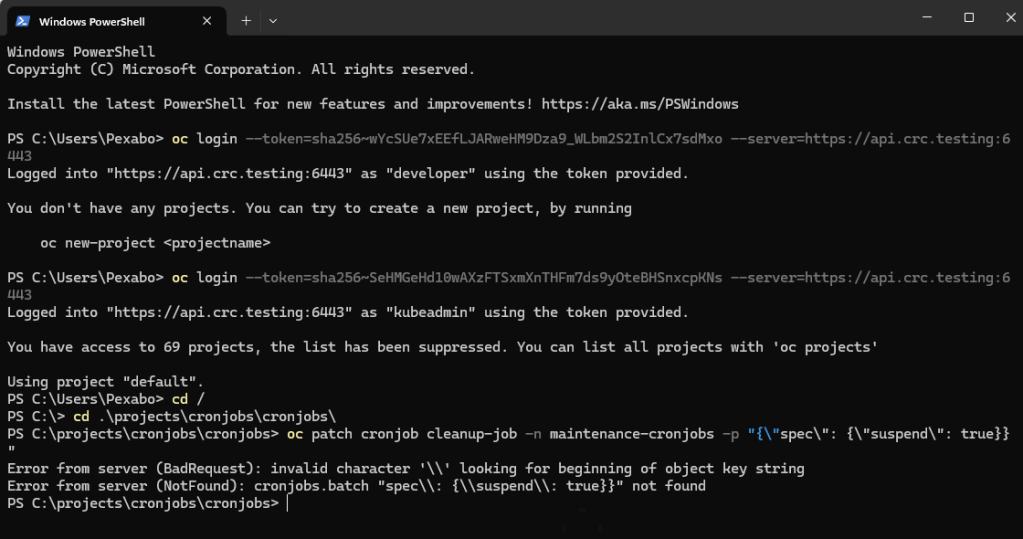Click the 'Logged into ... as "developer"' line
Image resolution: width=1023 pixels, height=539 pixels.
point(348,174)
